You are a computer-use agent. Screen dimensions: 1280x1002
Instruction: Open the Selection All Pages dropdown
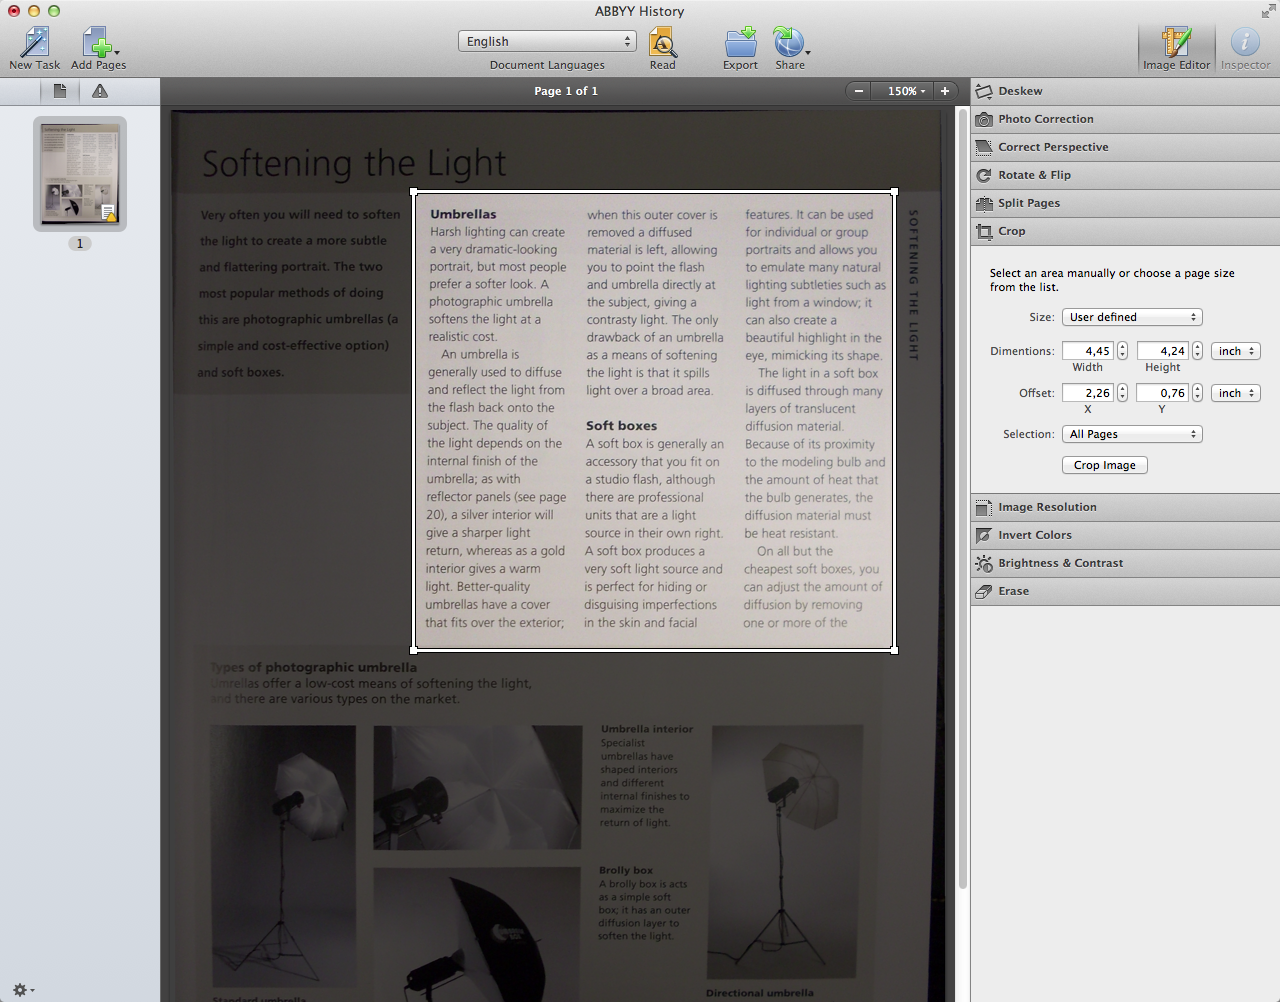1132,434
